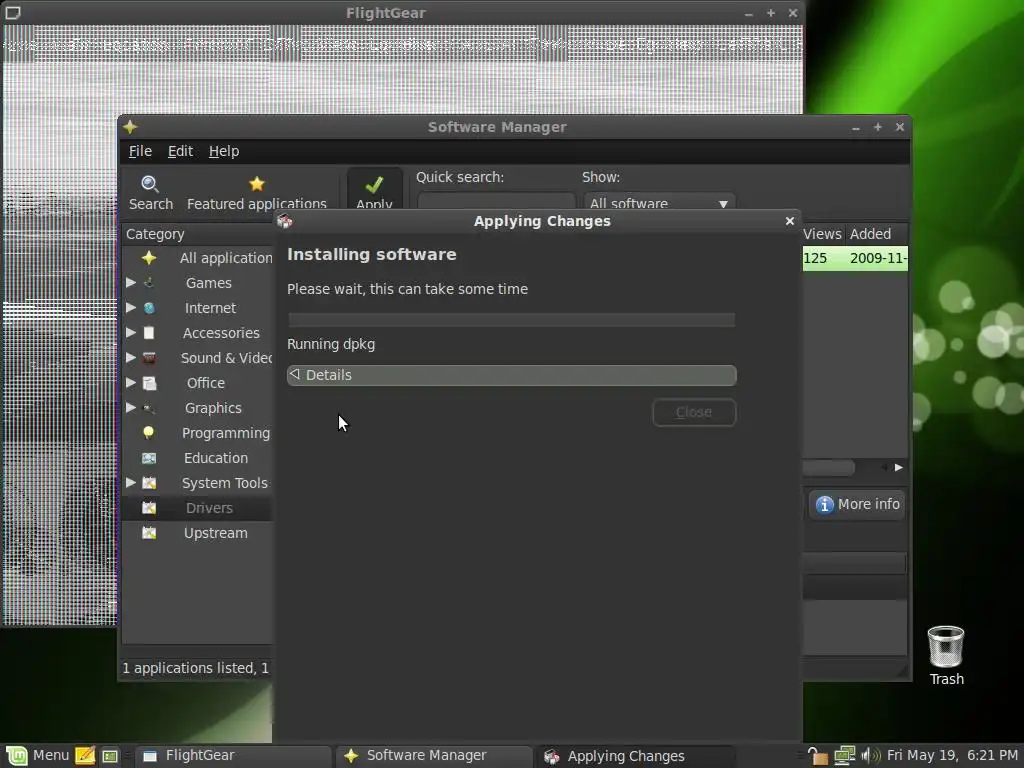Click the Search magnifier icon in Software Manager
This screenshot has height=768, width=1024.
pos(150,184)
